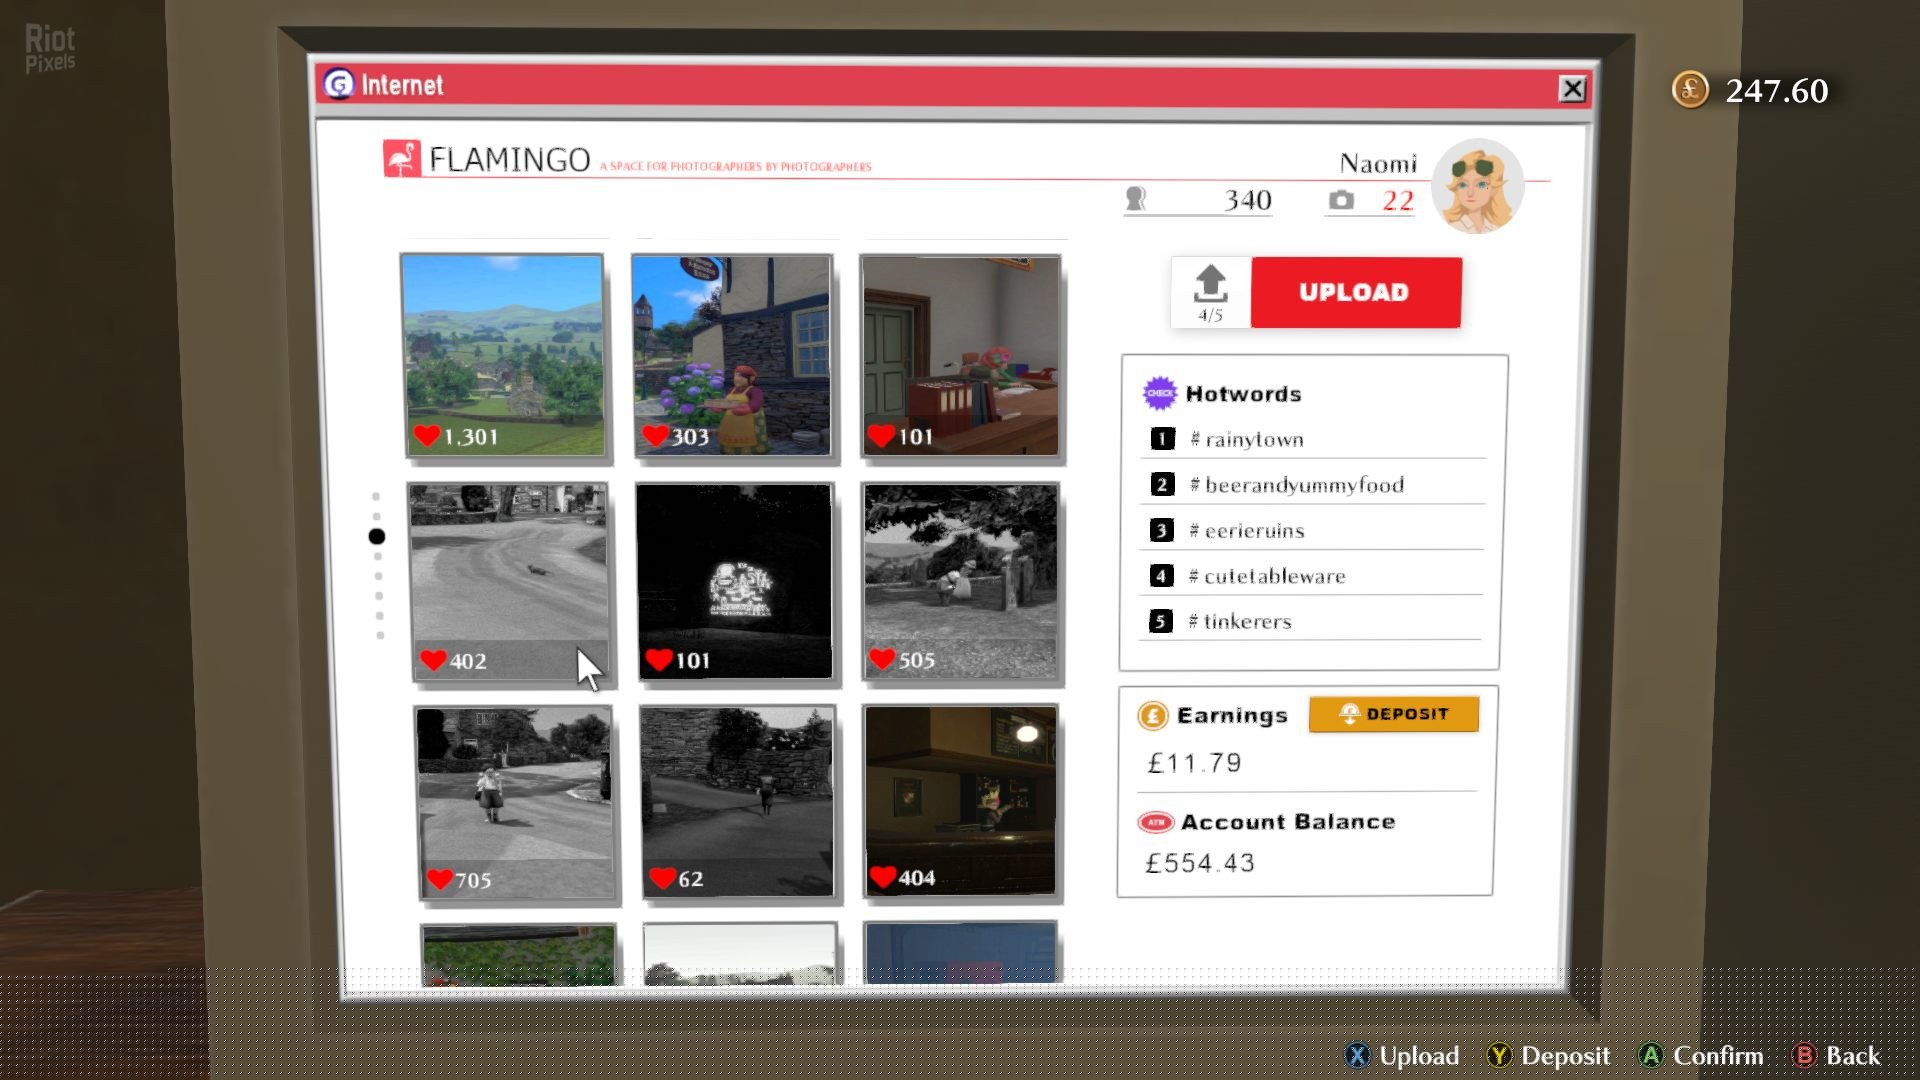1920x1080 pixels.
Task: Open the pub interior photo with 404 likes
Action: 961,801
